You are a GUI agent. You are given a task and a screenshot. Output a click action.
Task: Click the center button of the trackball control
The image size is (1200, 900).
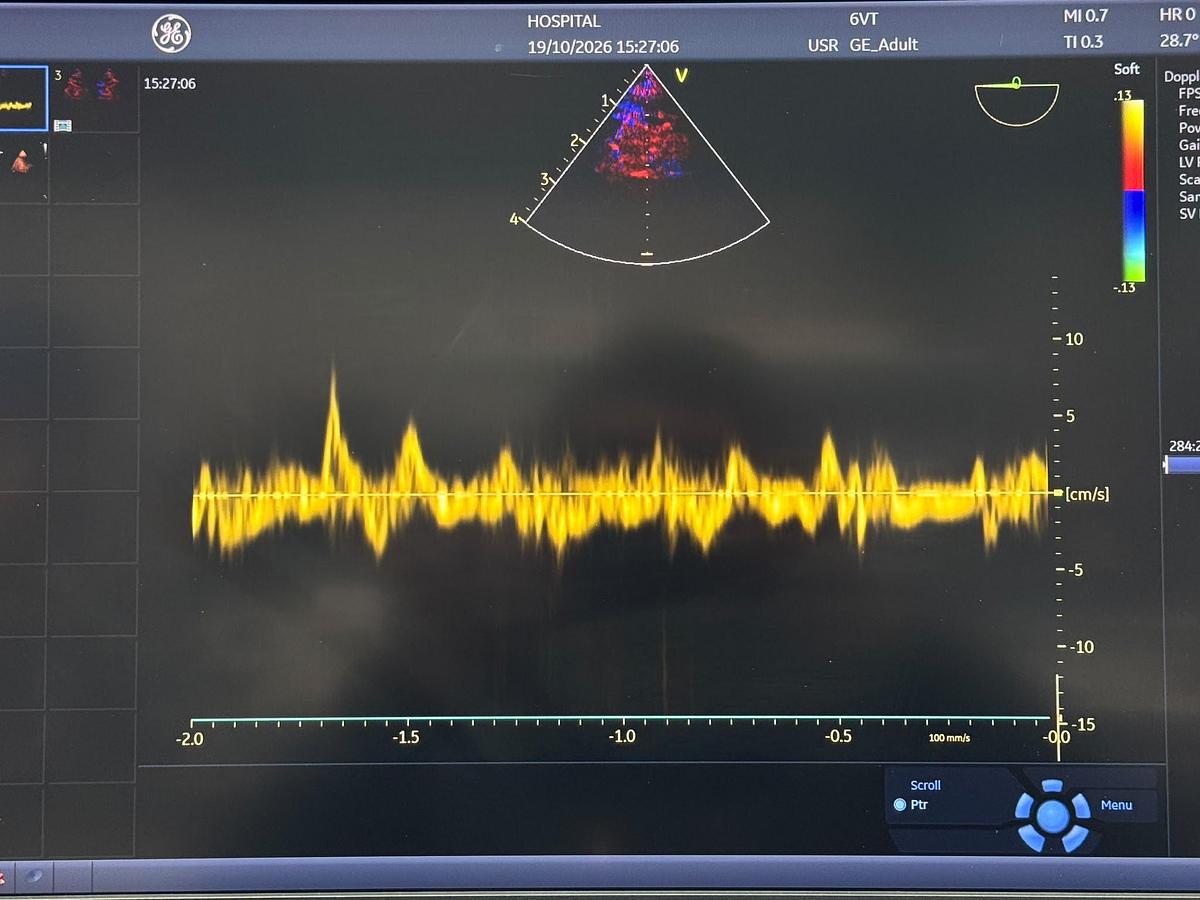[x=1052, y=816]
